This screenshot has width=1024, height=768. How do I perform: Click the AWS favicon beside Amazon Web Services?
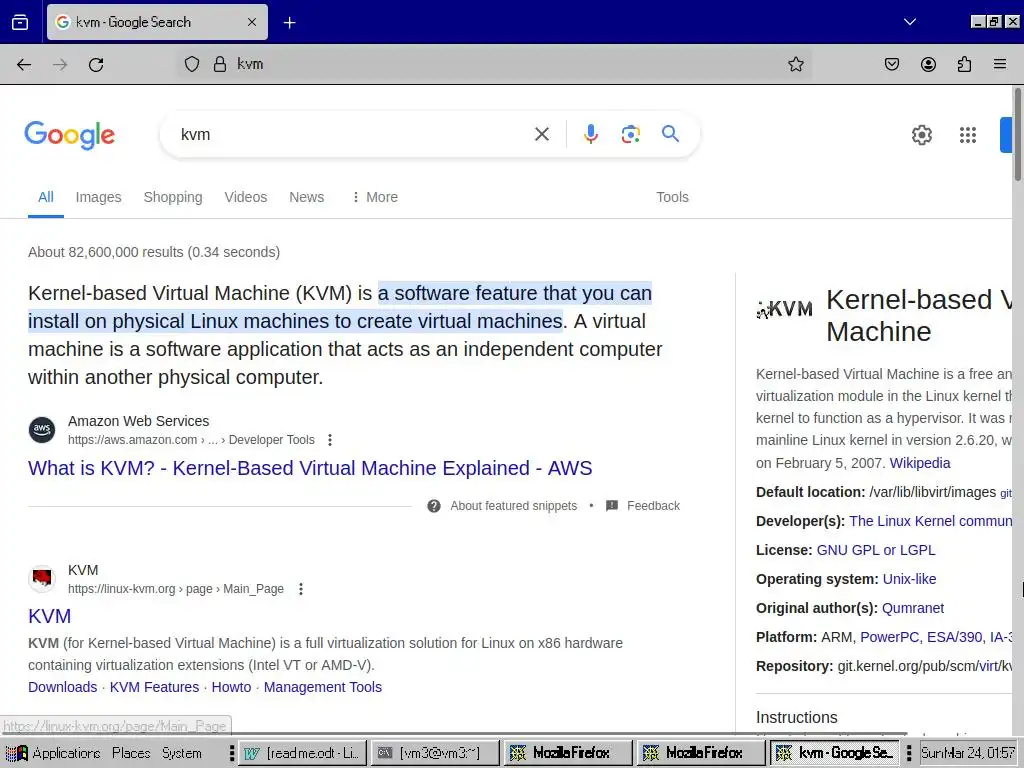click(42, 430)
